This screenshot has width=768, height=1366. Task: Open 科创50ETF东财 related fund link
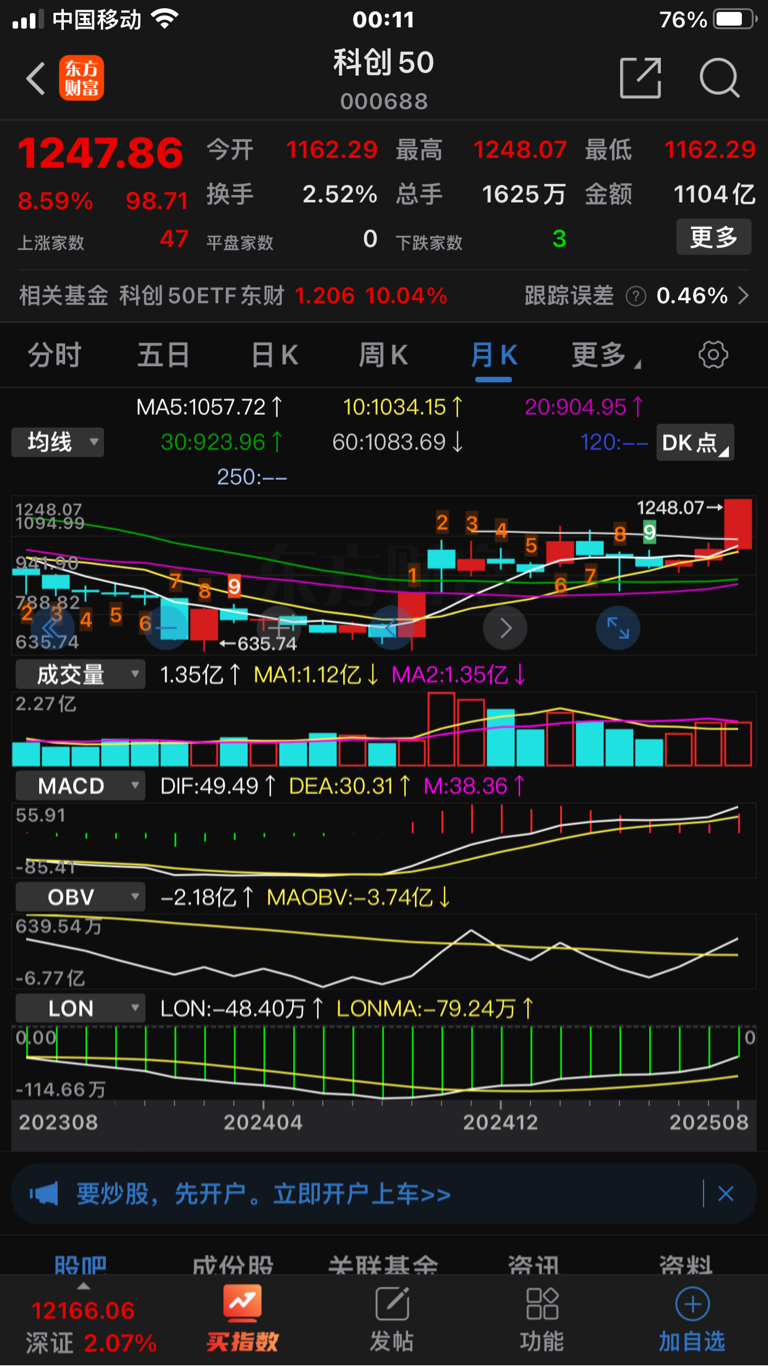[x=202, y=296]
